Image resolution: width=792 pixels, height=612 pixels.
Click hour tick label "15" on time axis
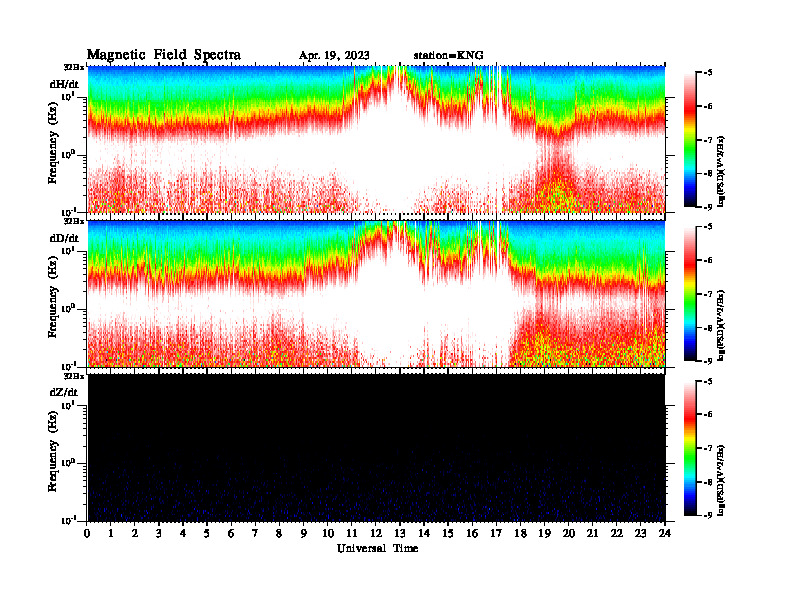[448, 534]
